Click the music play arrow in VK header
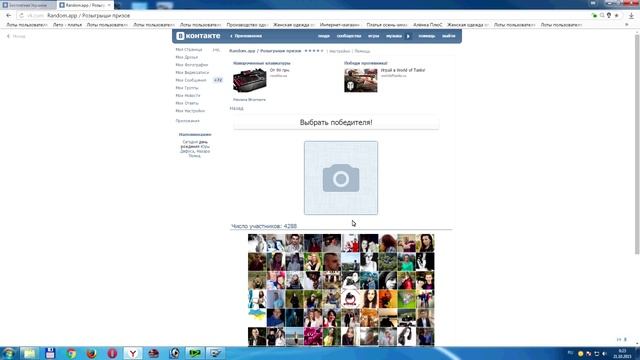The image size is (640, 360). tap(408, 36)
